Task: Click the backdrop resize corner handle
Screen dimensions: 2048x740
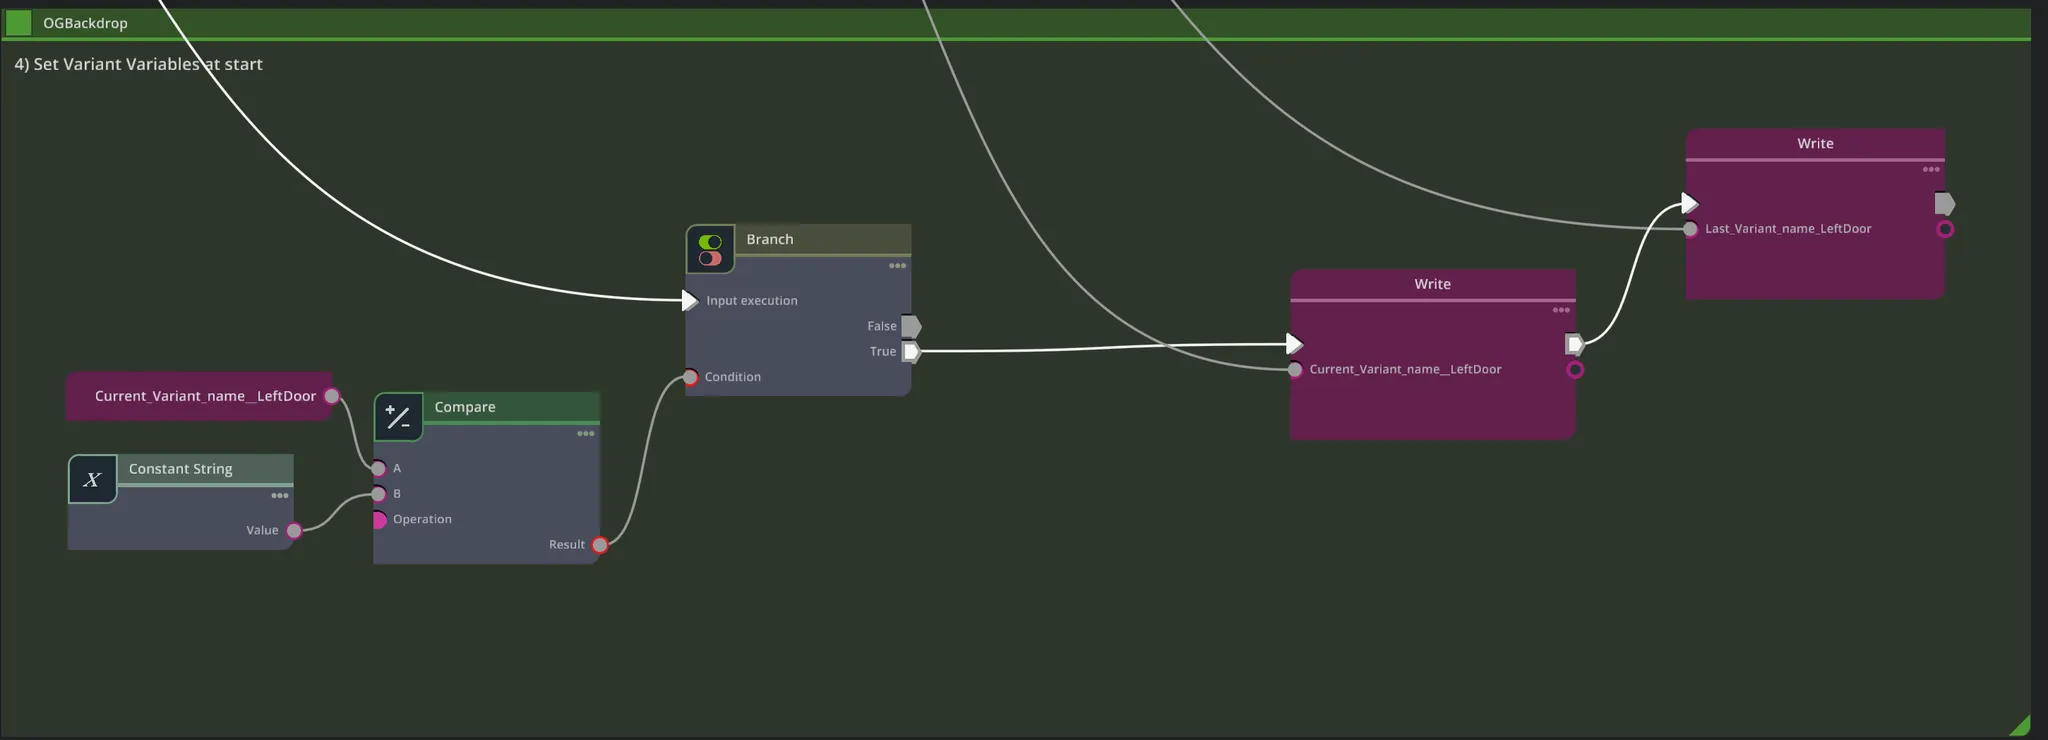Action: coord(2020,726)
